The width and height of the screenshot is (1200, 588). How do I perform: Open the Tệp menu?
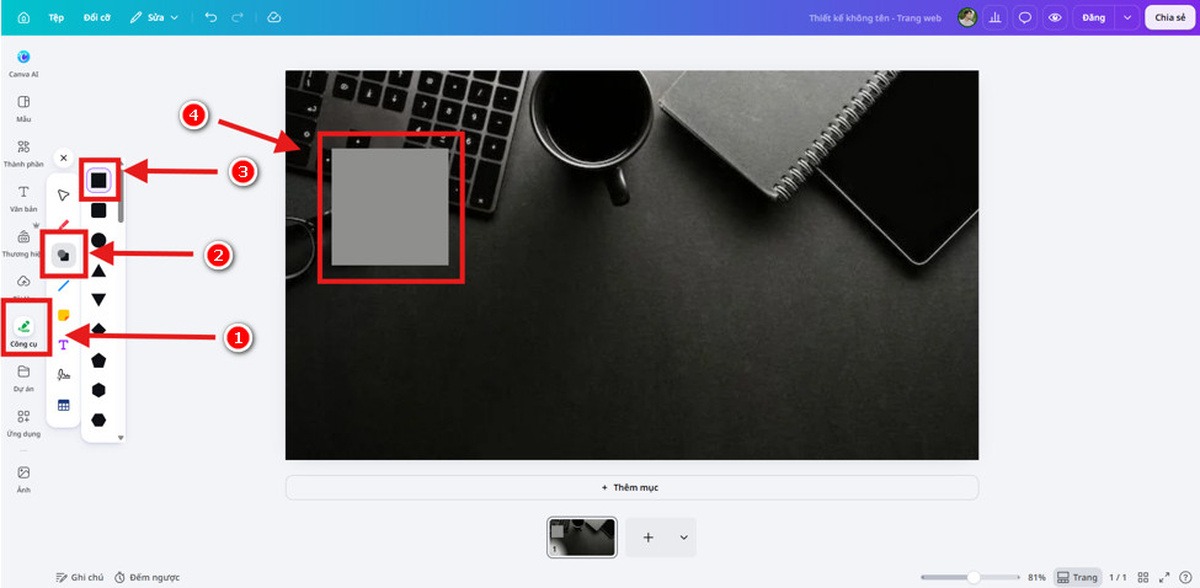pyautogui.click(x=57, y=18)
